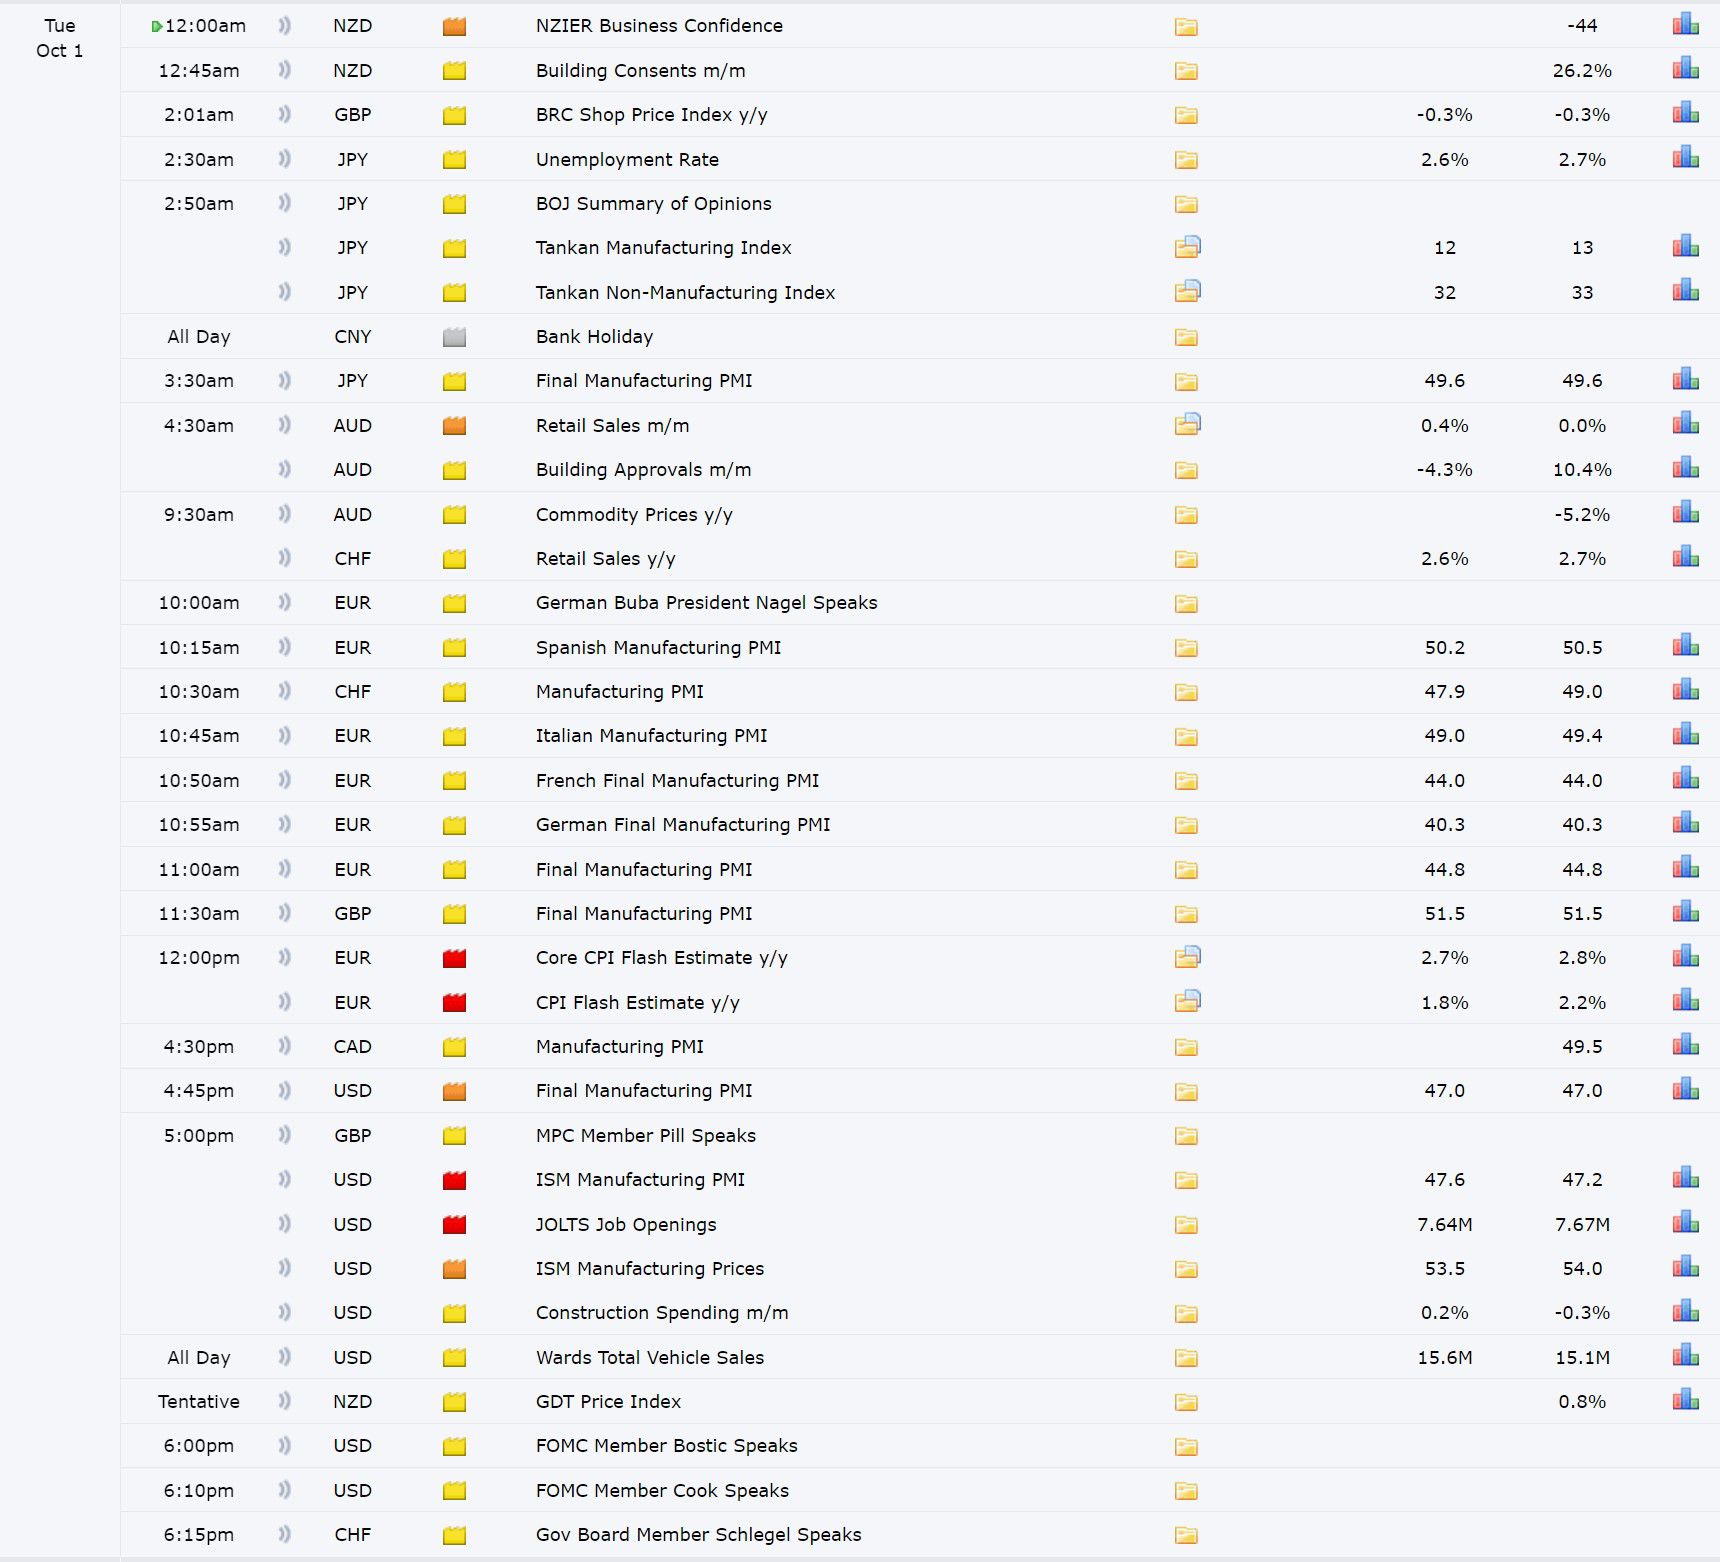The height and width of the screenshot is (1562, 1720).
Task: Open graph icon for Wards Total Vehicle Sales
Action: coord(1685,1356)
